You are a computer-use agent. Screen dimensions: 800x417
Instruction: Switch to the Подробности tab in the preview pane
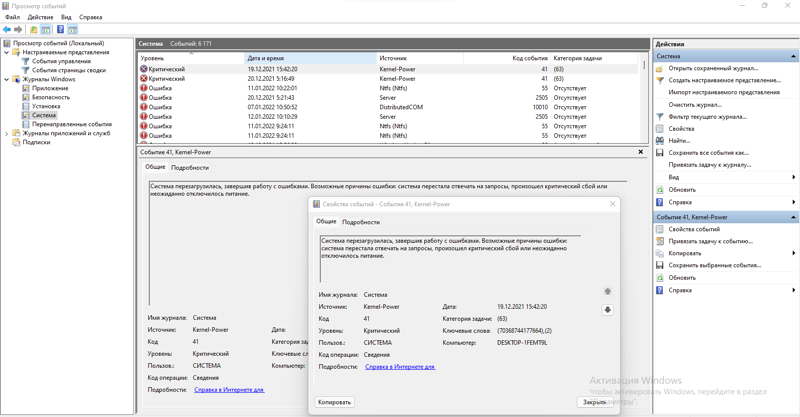[190, 167]
